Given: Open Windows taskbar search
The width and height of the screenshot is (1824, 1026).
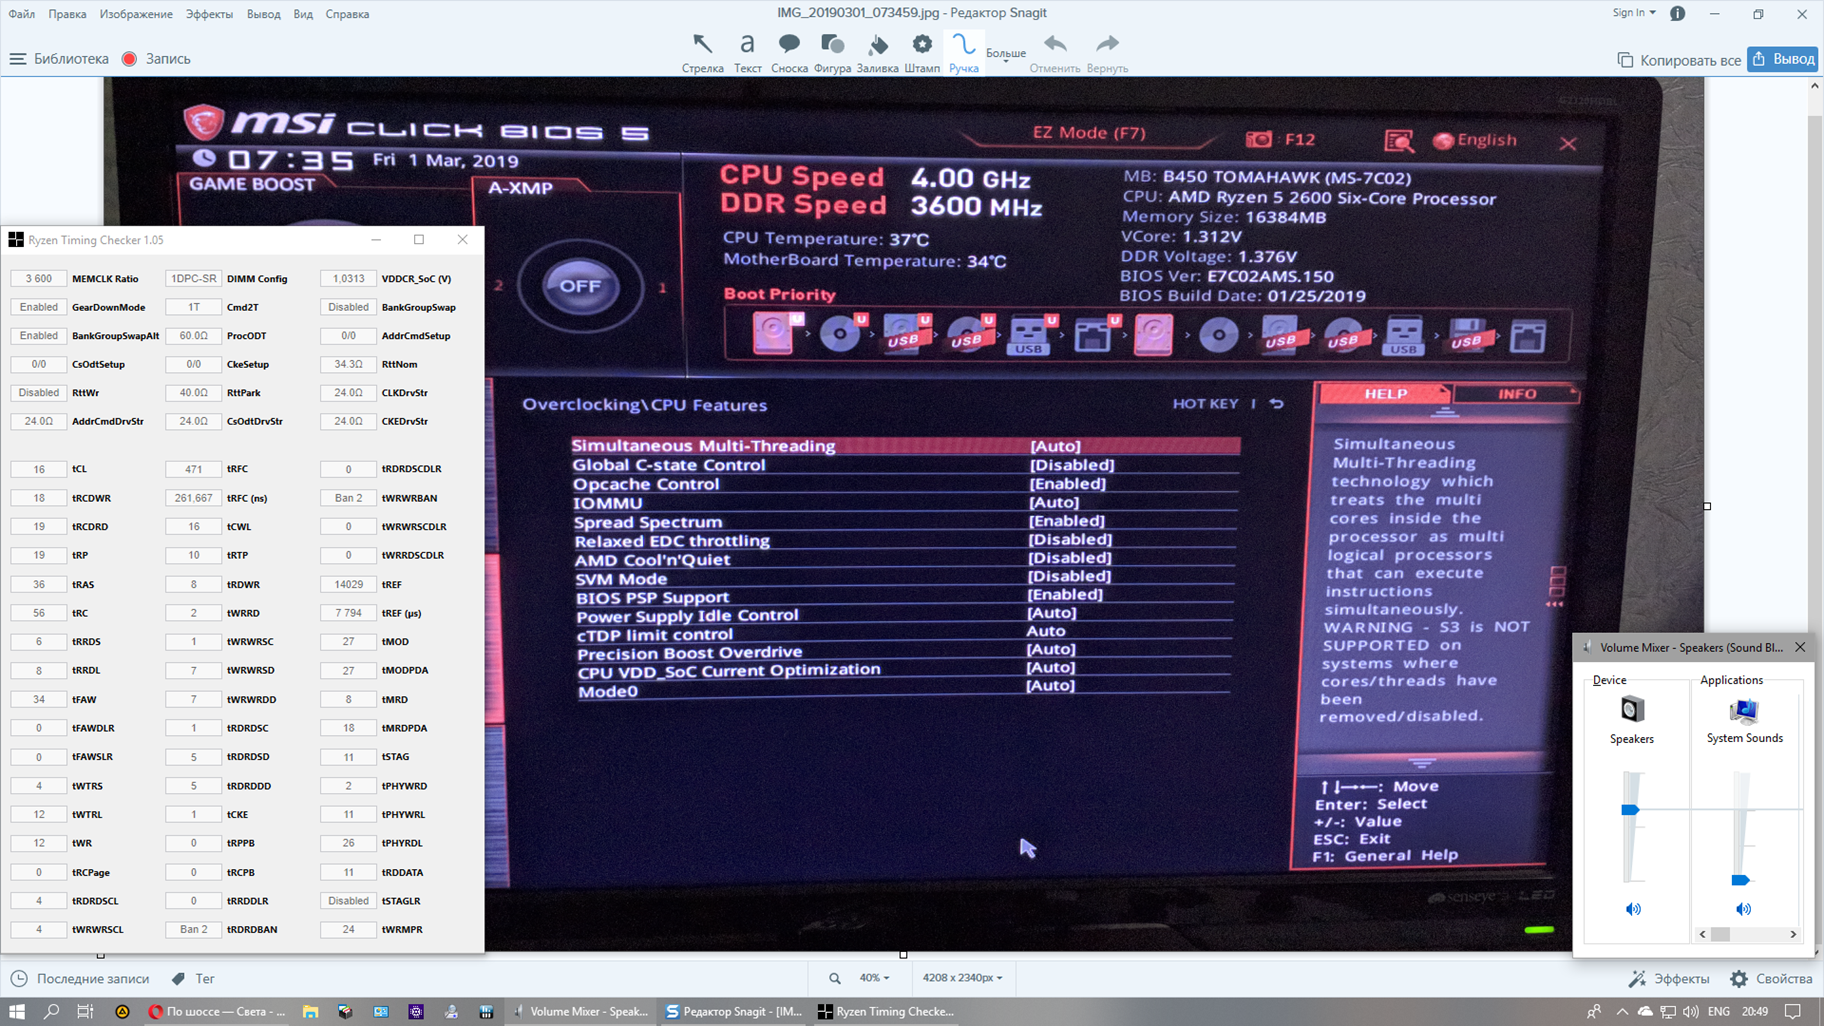Looking at the screenshot, I should click(51, 1011).
